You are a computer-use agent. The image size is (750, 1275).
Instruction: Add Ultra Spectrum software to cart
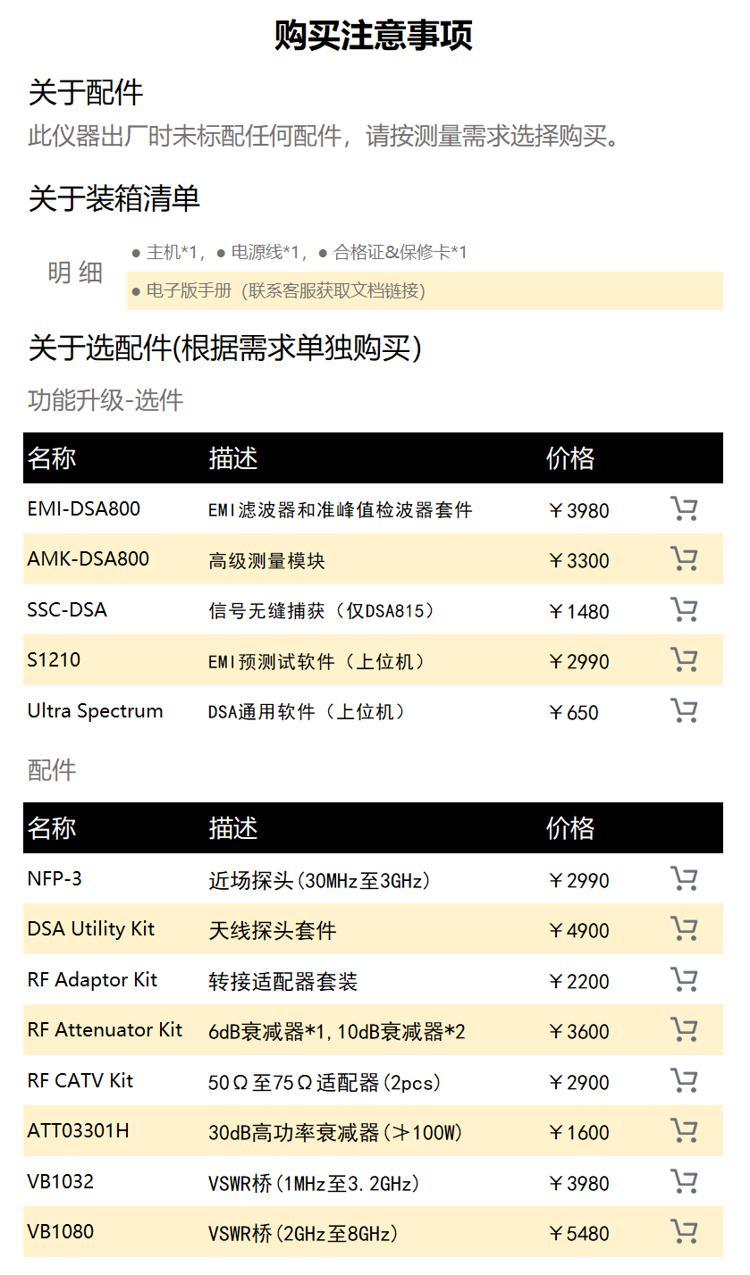click(684, 711)
